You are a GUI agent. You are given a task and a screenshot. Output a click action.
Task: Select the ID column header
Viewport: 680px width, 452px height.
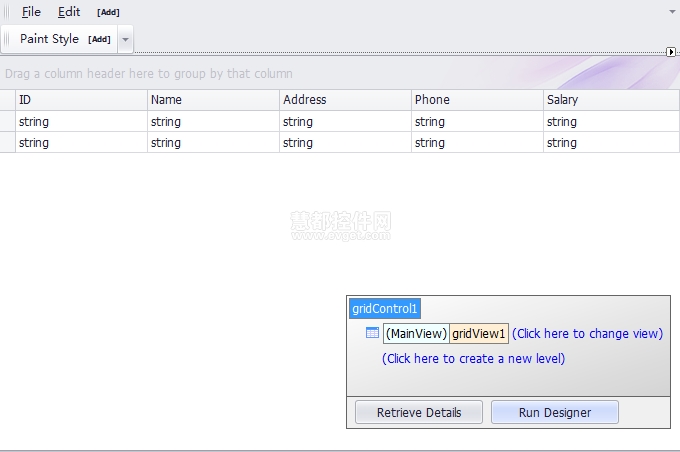(x=82, y=100)
